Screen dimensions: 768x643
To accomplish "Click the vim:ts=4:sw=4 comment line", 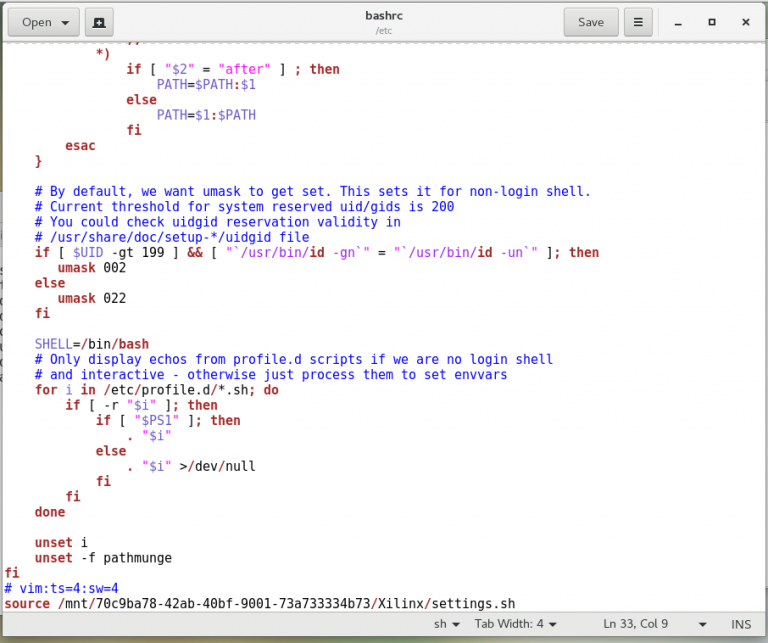I will (x=62, y=588).
